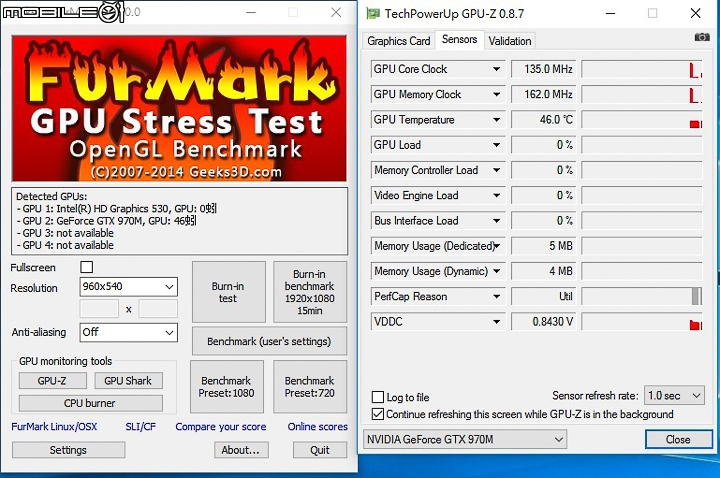The height and width of the screenshot is (478, 720).
Task: Open the NVIDIA GeForce GTX 970M selector
Action: [x=465, y=439]
